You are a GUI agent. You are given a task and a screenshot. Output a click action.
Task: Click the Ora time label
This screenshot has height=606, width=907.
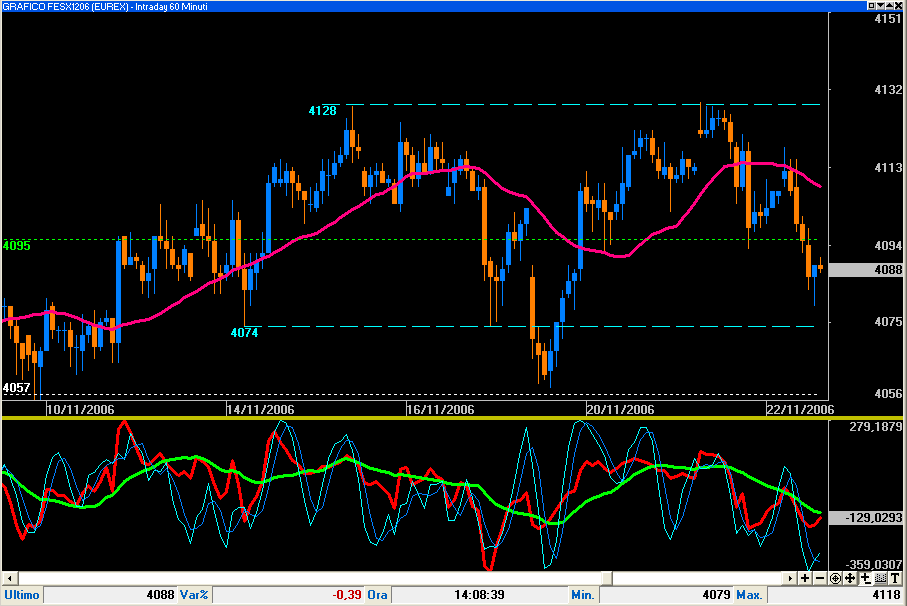(x=378, y=595)
